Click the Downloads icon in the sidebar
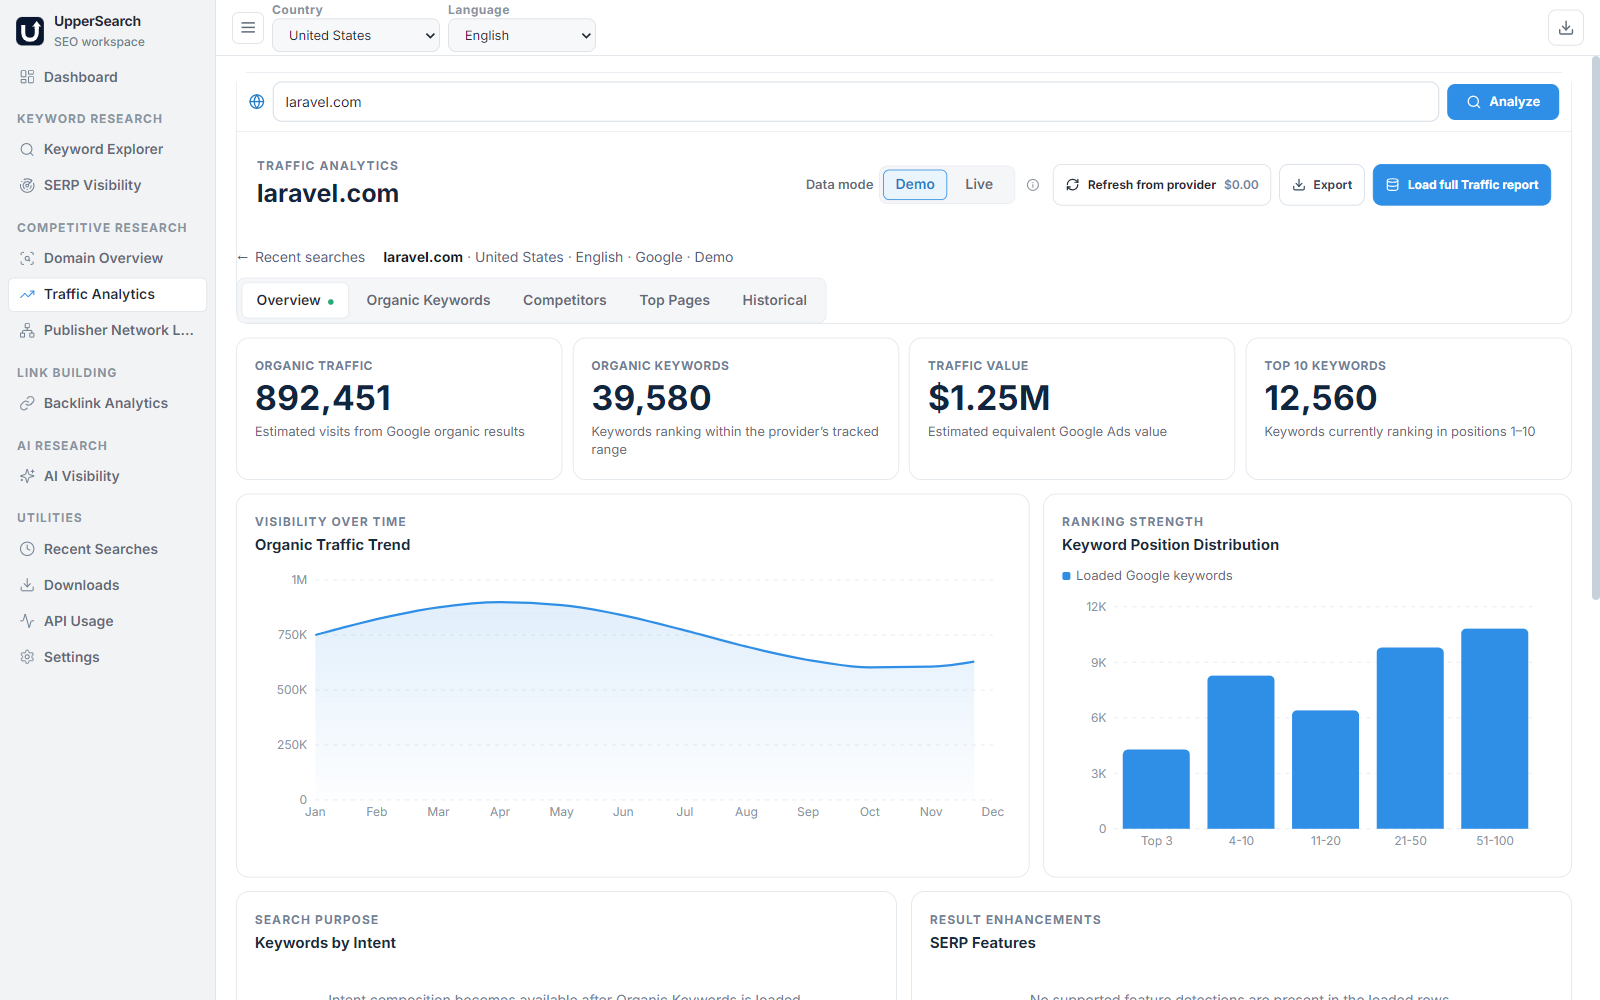Viewport: 1600px width, 1000px height. tap(27, 585)
